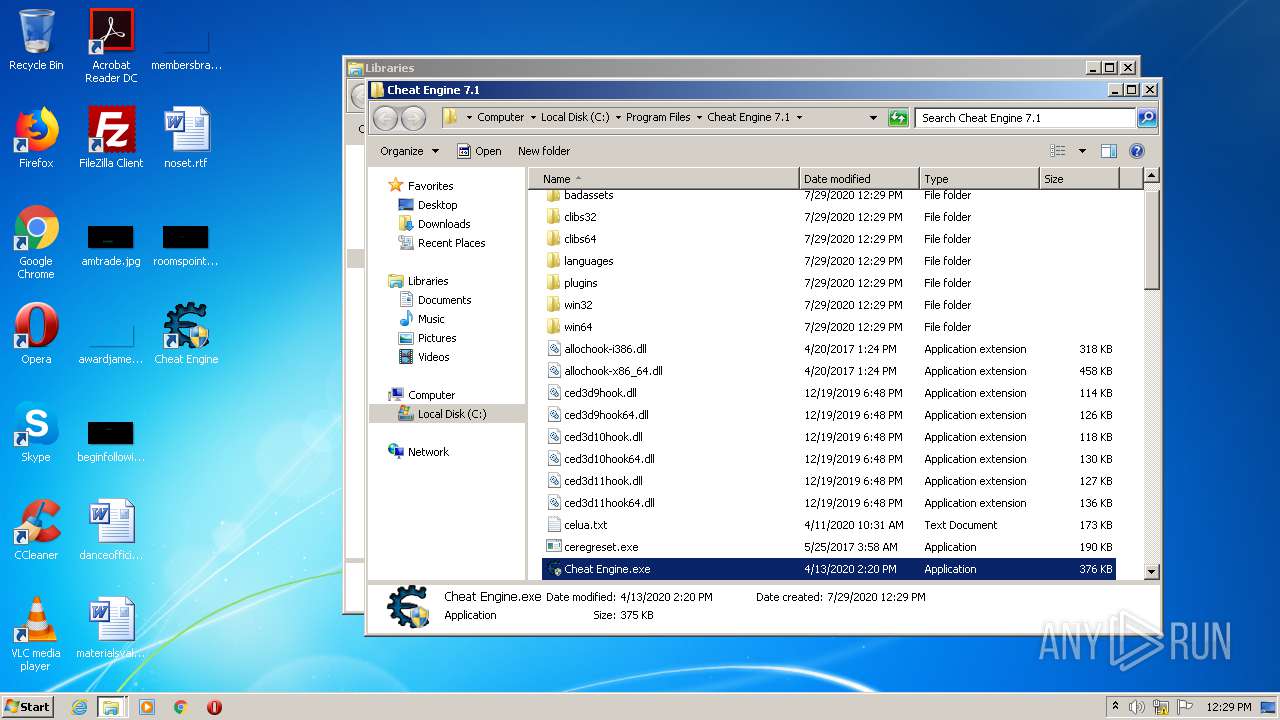
Task: Launch FileZilla Client shortcut
Action: (x=111, y=138)
